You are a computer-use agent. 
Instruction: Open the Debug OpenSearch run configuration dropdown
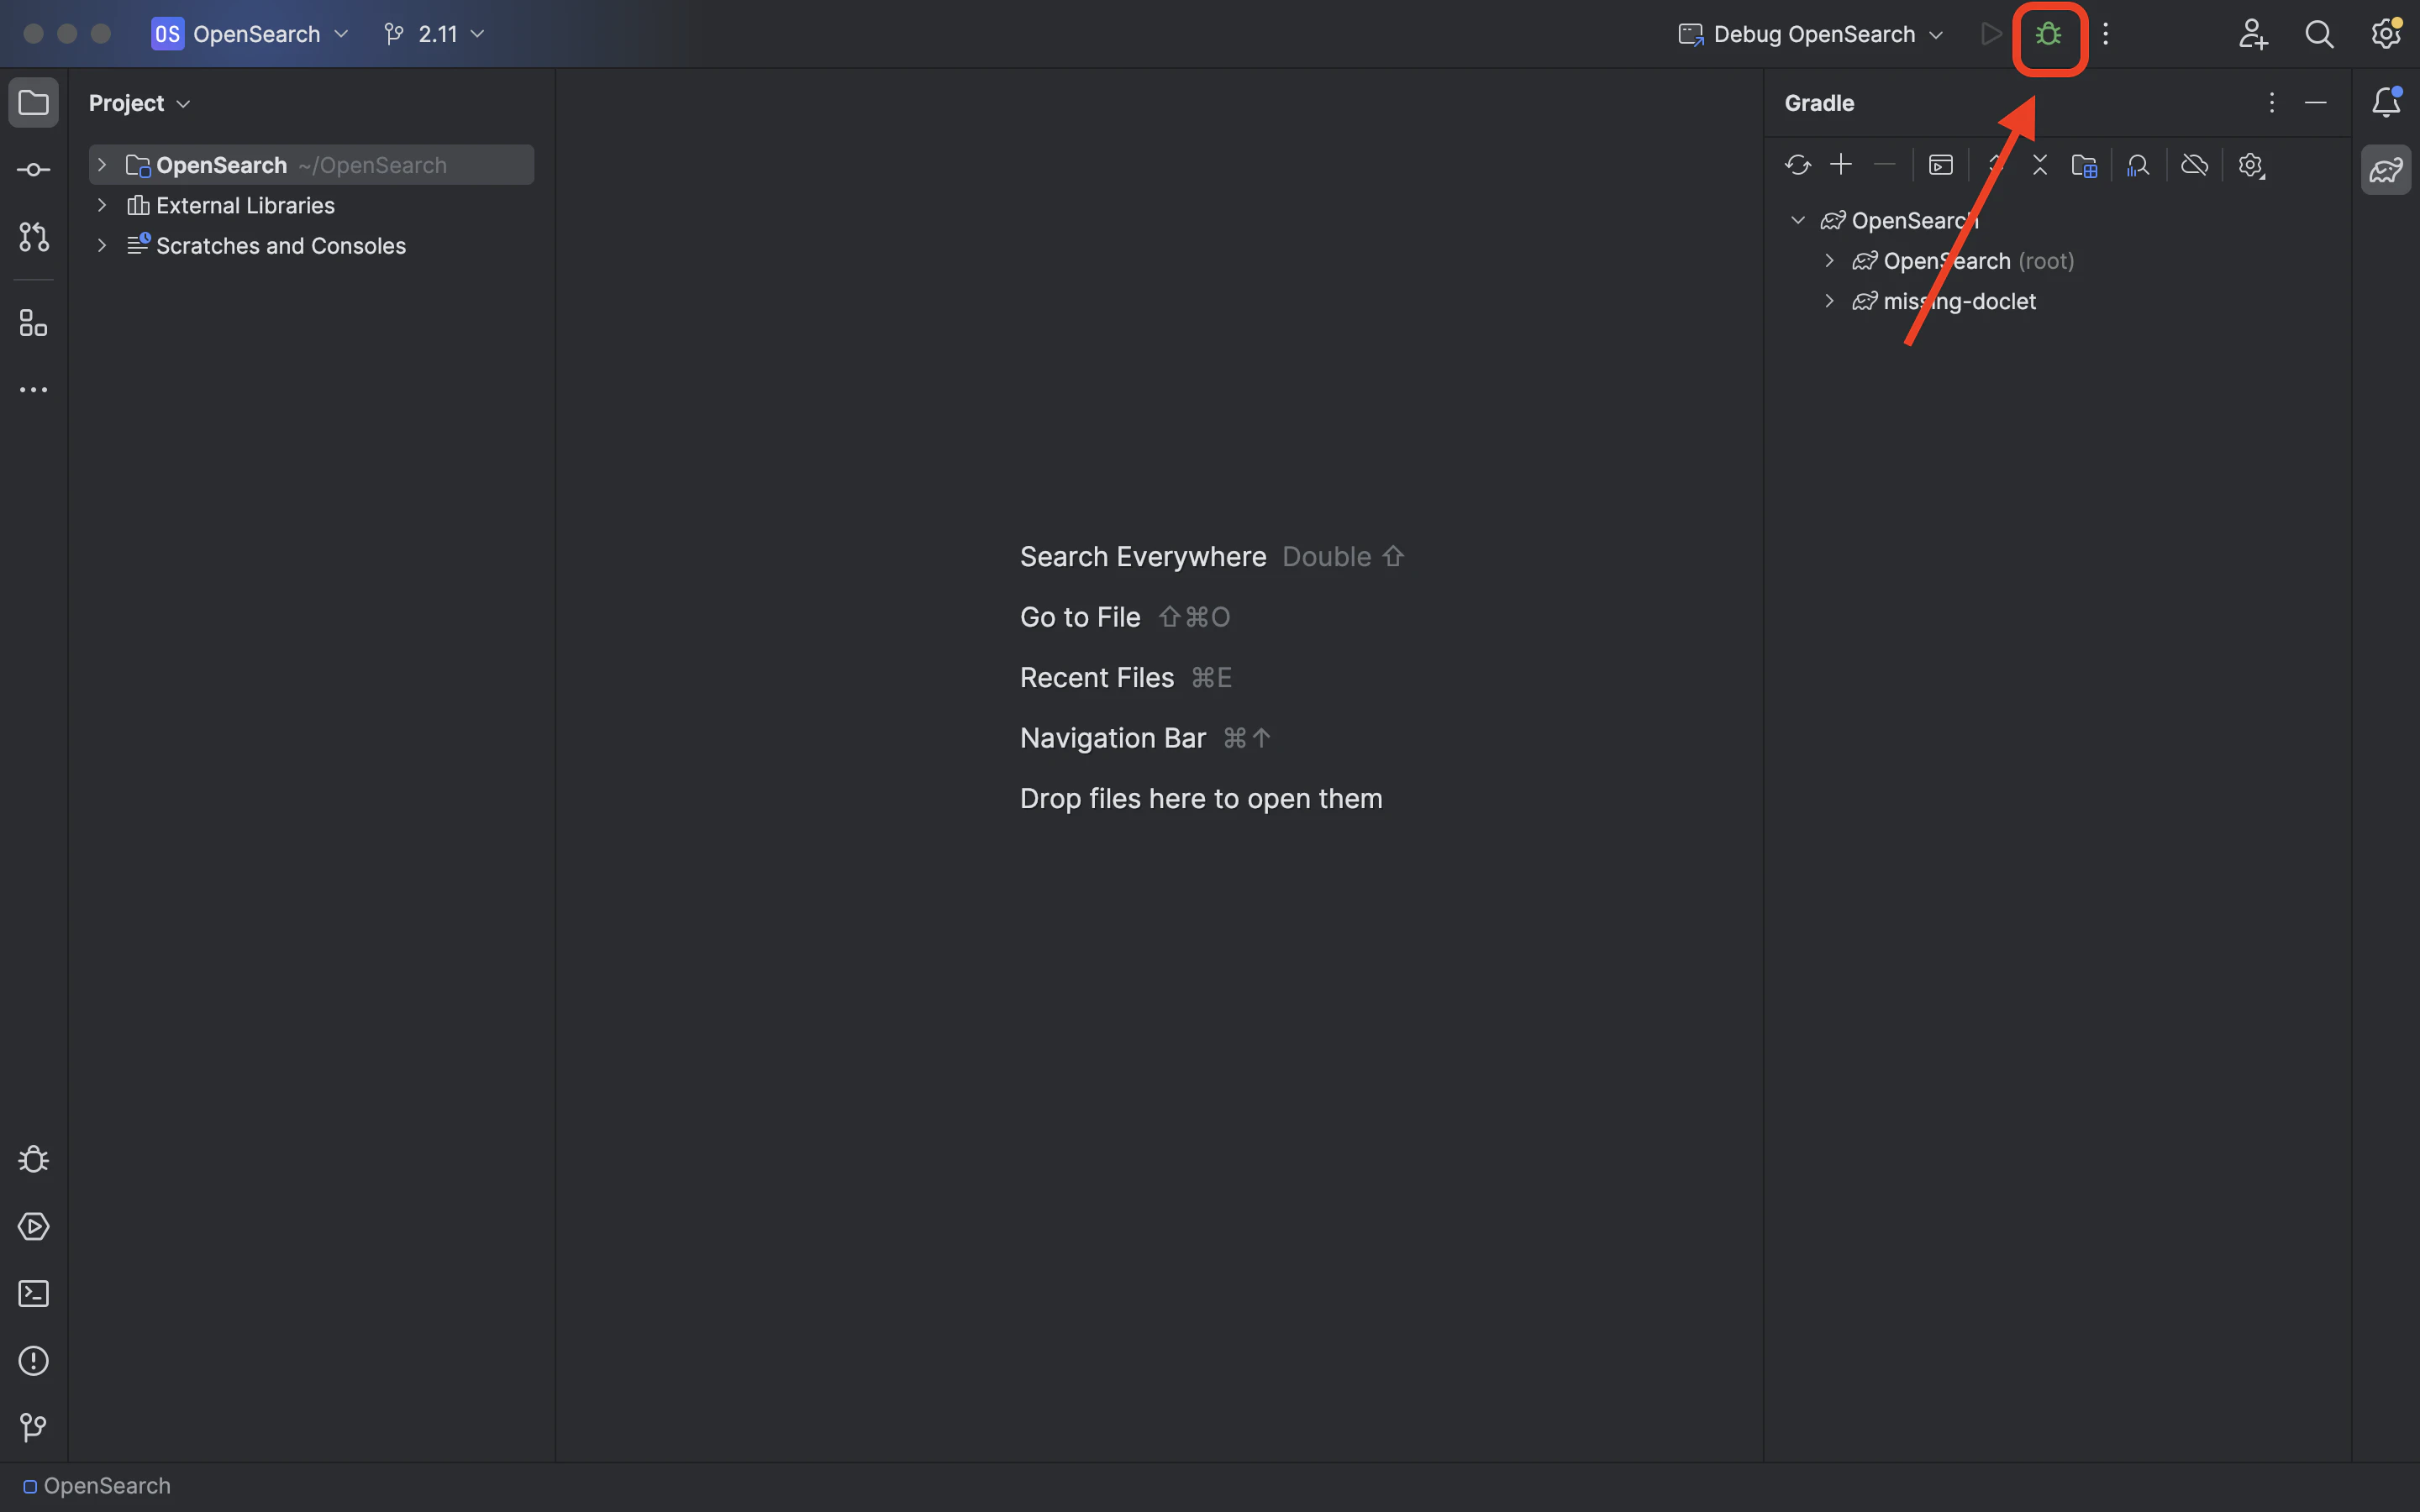pyautogui.click(x=1811, y=34)
